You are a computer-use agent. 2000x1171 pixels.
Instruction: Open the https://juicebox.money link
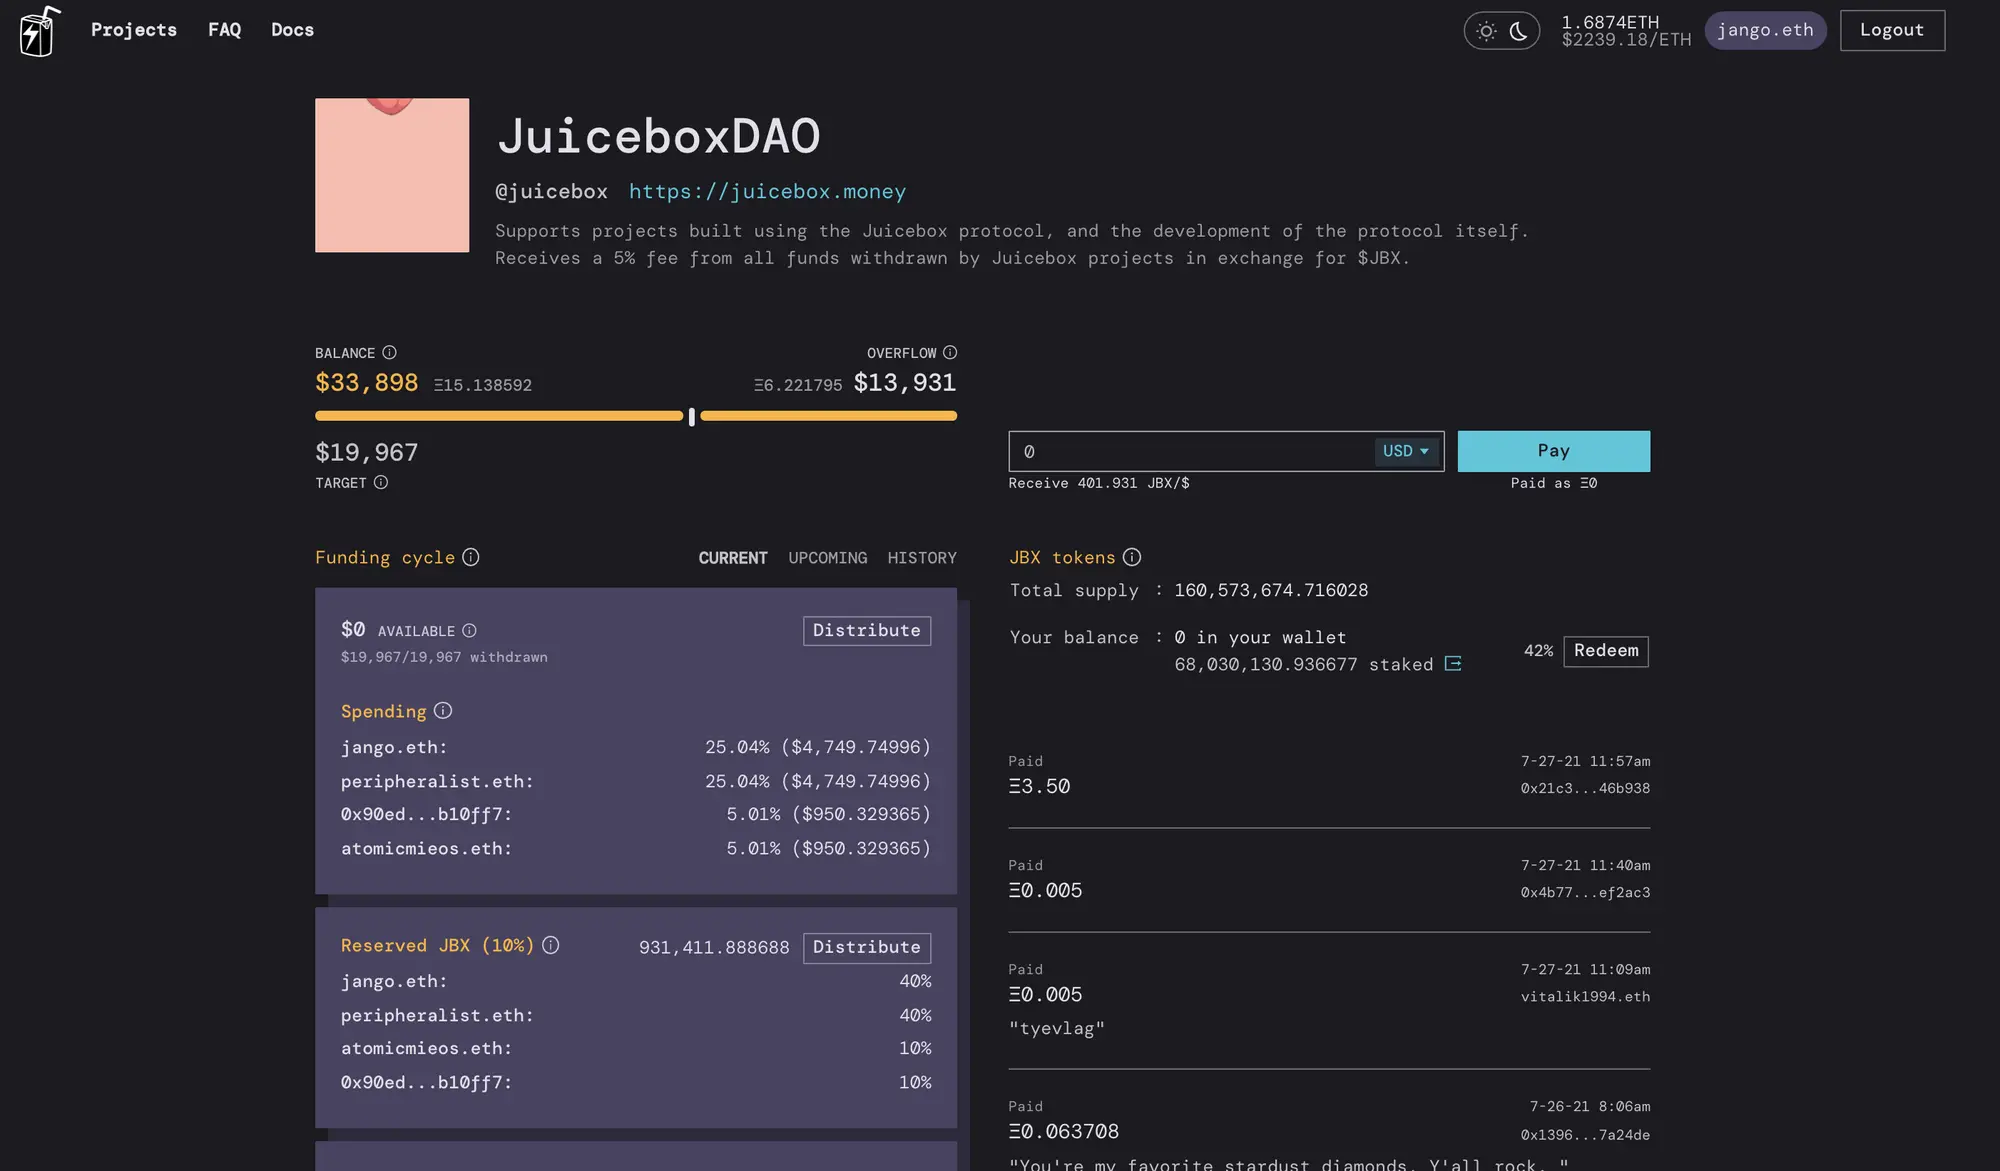767,191
